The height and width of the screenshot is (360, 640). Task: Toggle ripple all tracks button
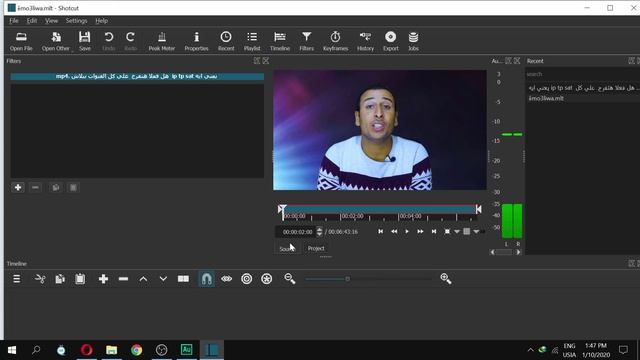pos(267,279)
